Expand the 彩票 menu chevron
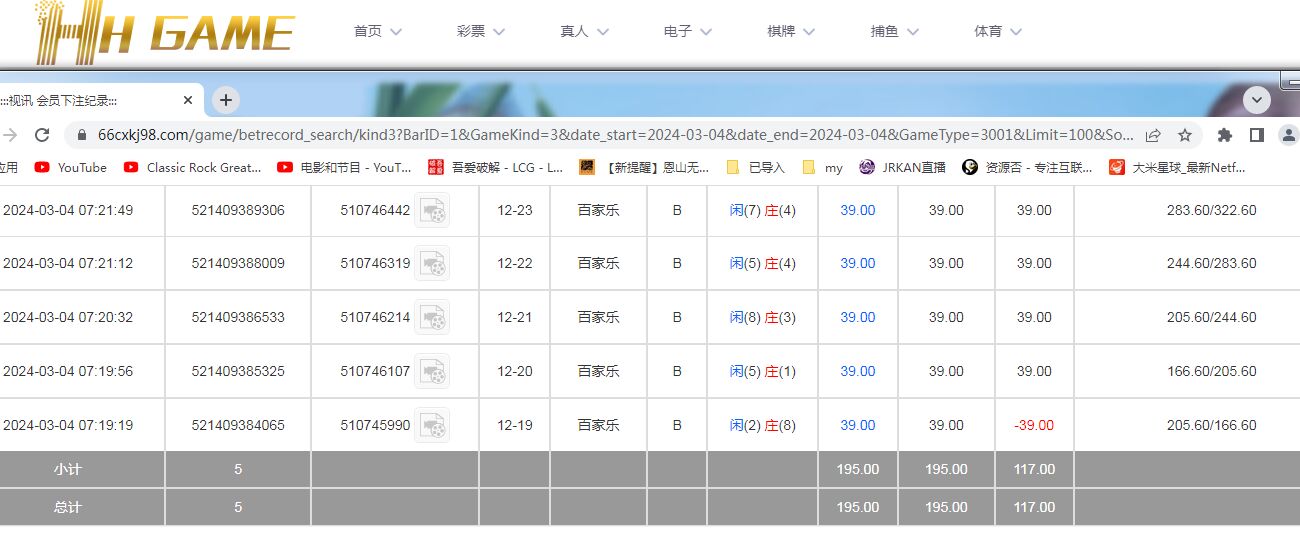The image size is (1300, 534). 499,32
